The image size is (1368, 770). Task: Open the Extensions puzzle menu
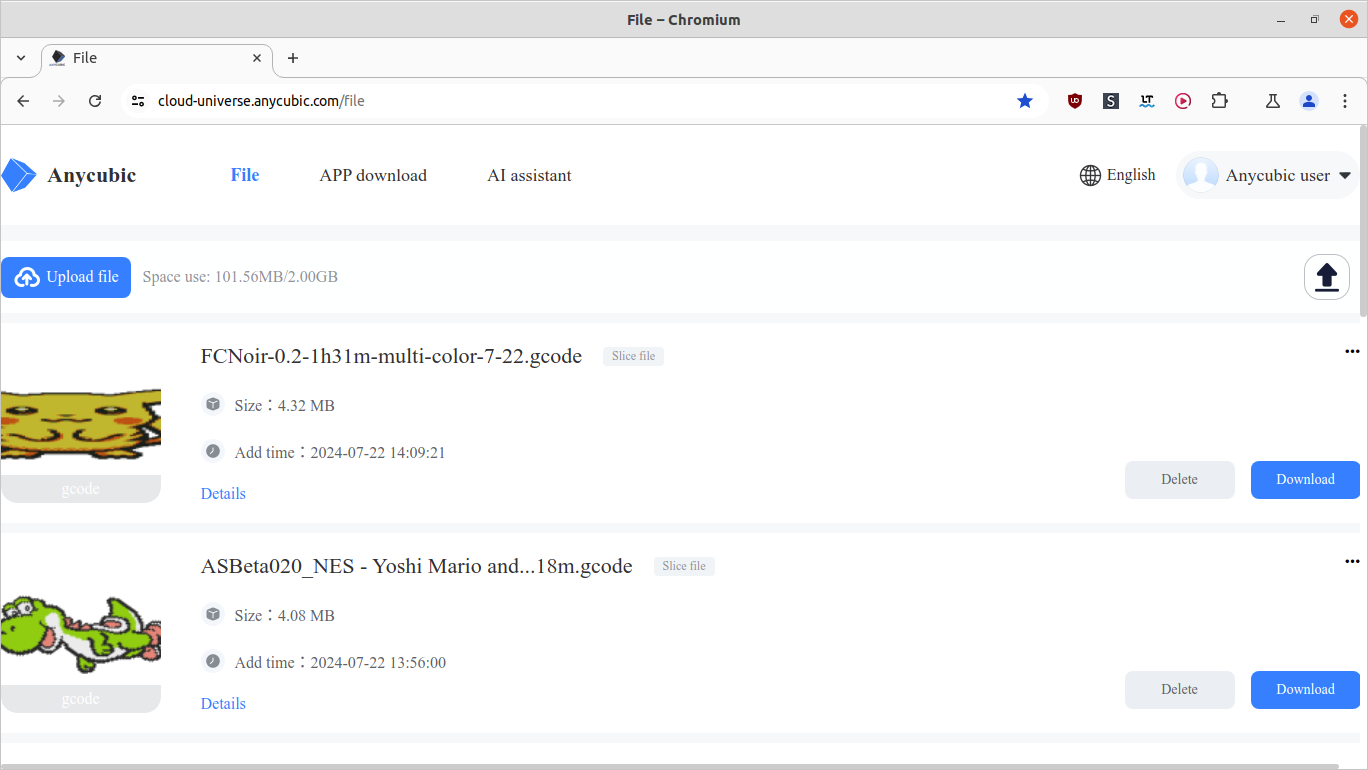pyautogui.click(x=1219, y=101)
